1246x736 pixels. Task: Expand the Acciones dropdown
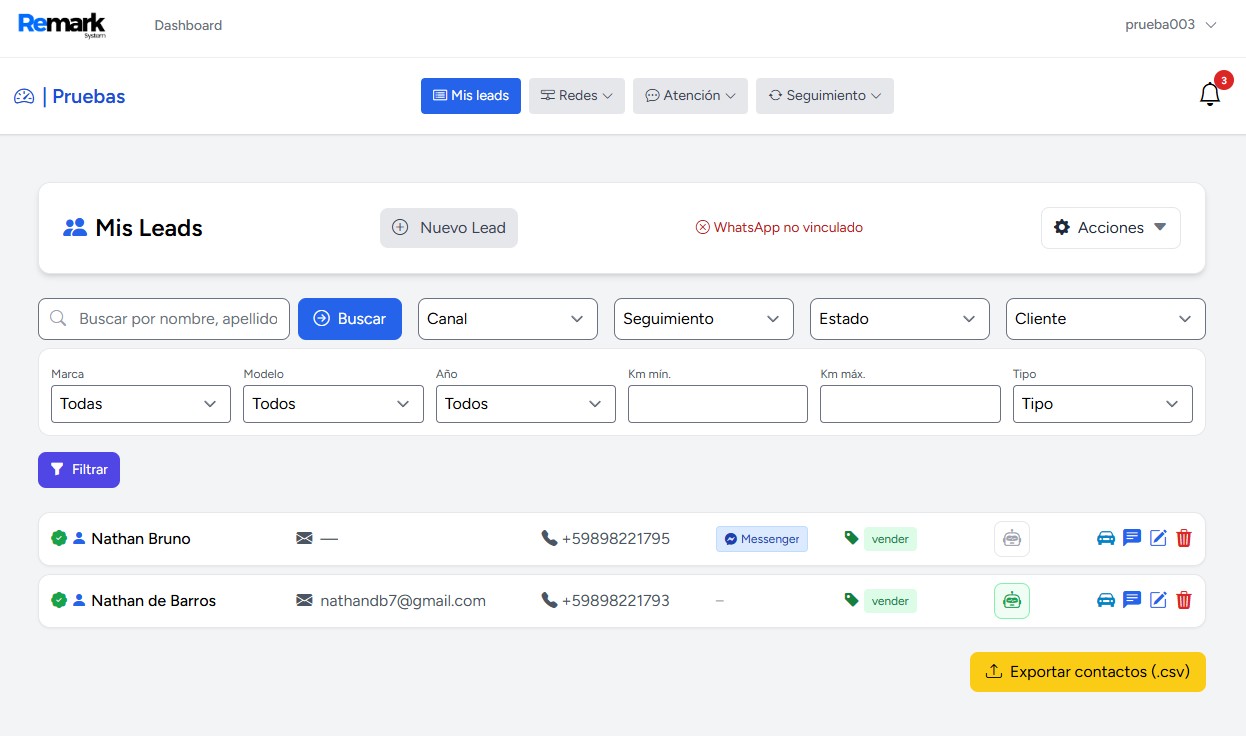coord(1110,227)
